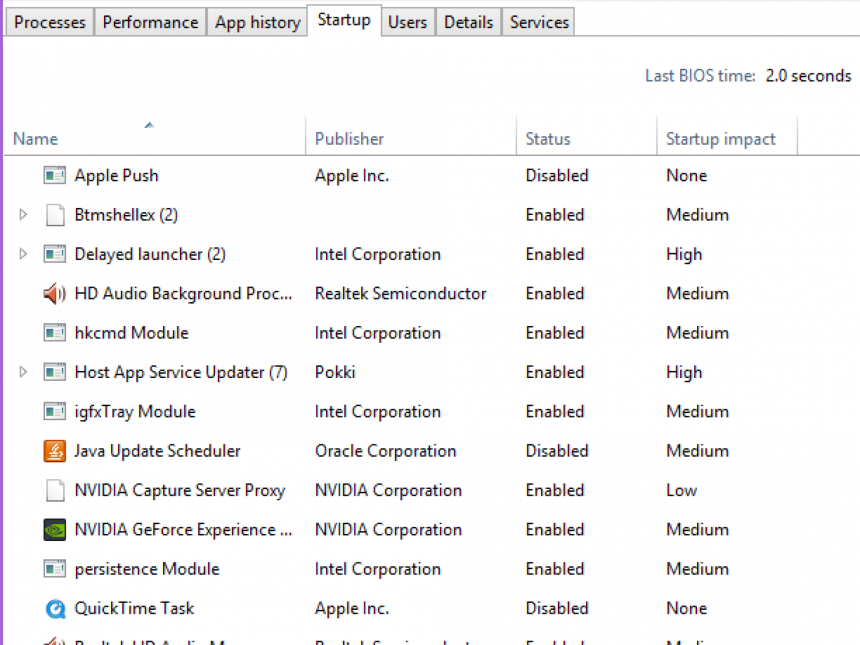Click Enabled status of hkcmd Module

pyautogui.click(x=555, y=333)
